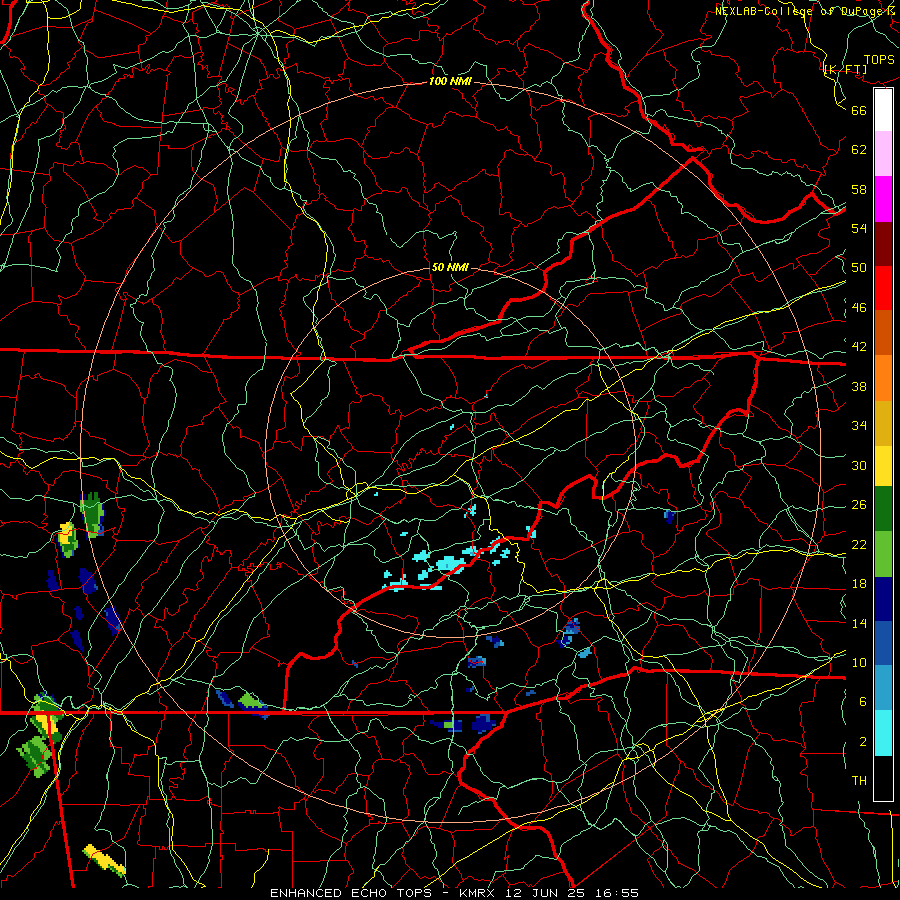Image resolution: width=900 pixels, height=900 pixels.
Task: Click the "26" legend value
Action: click(x=859, y=505)
